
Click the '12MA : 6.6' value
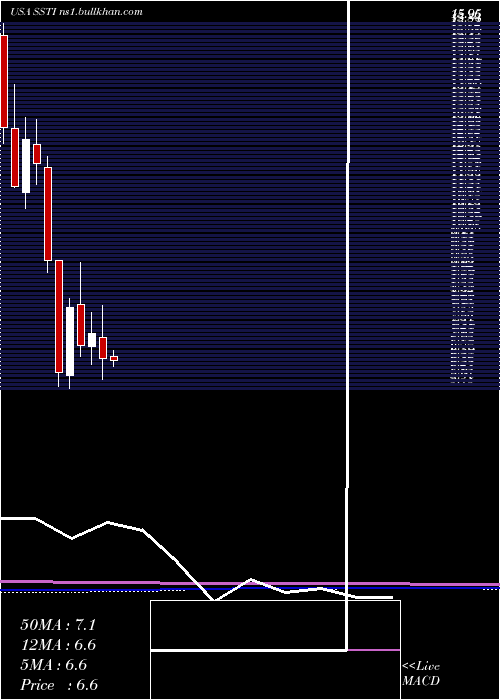coord(58,645)
